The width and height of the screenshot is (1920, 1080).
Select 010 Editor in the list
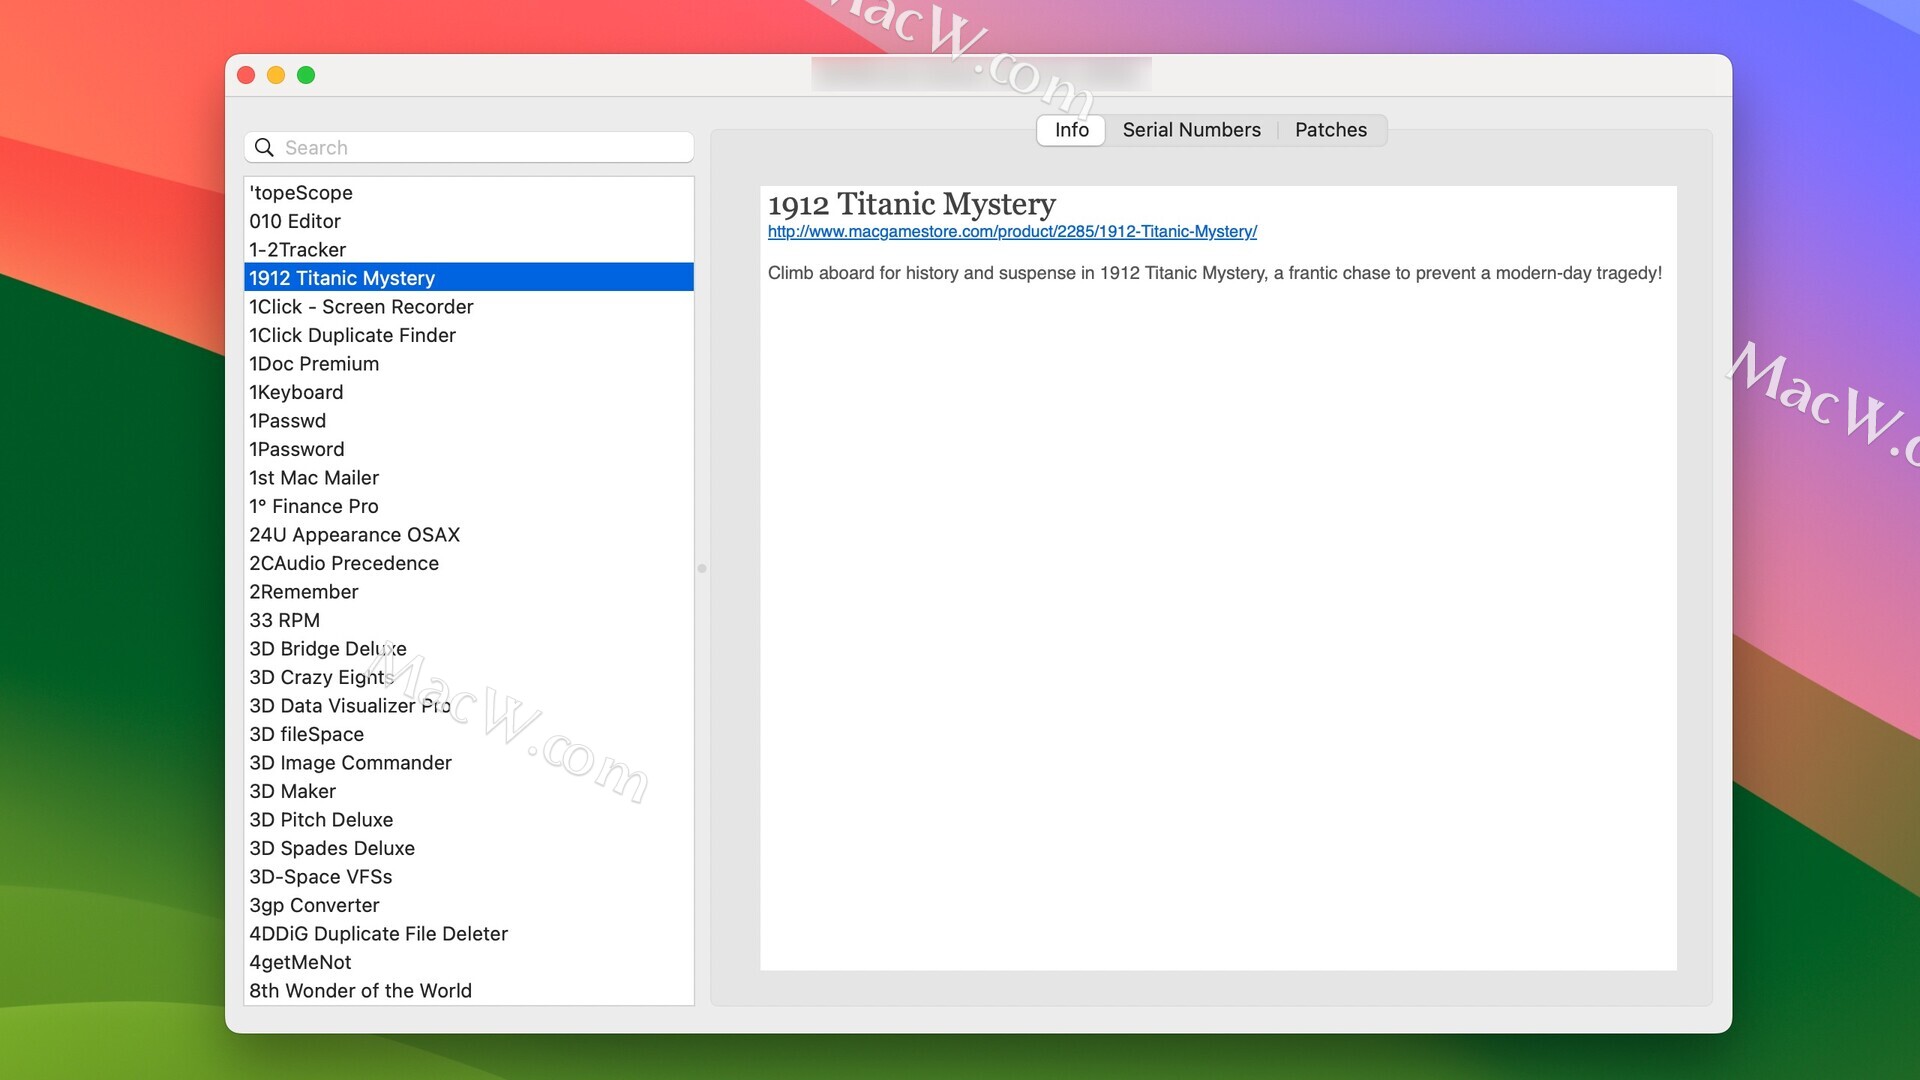click(x=469, y=221)
